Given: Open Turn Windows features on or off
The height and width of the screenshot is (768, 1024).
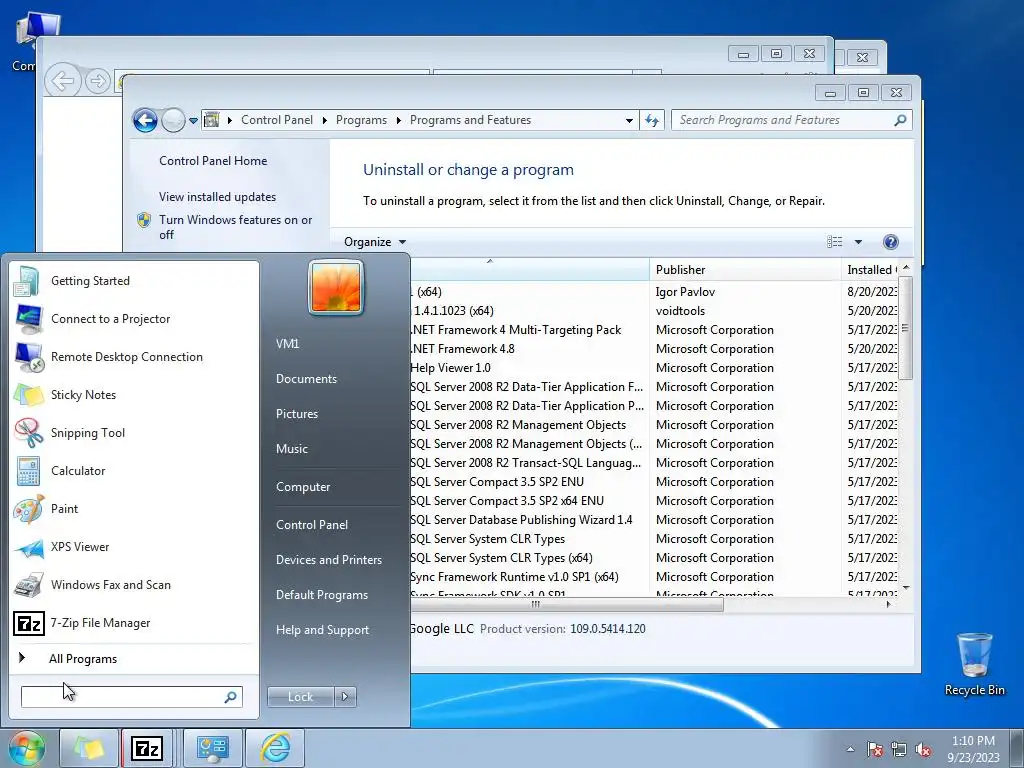Looking at the screenshot, I should pyautogui.click(x=236, y=227).
